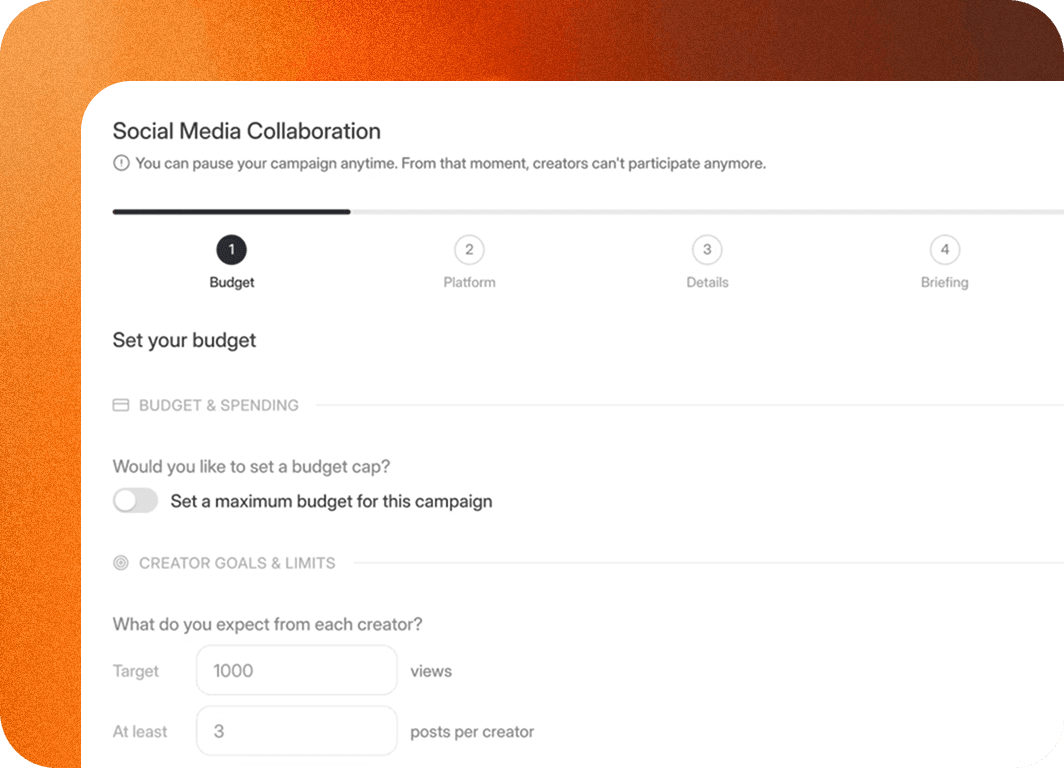1064x768 pixels.
Task: Click the step progress bar
Action: tap(588, 212)
